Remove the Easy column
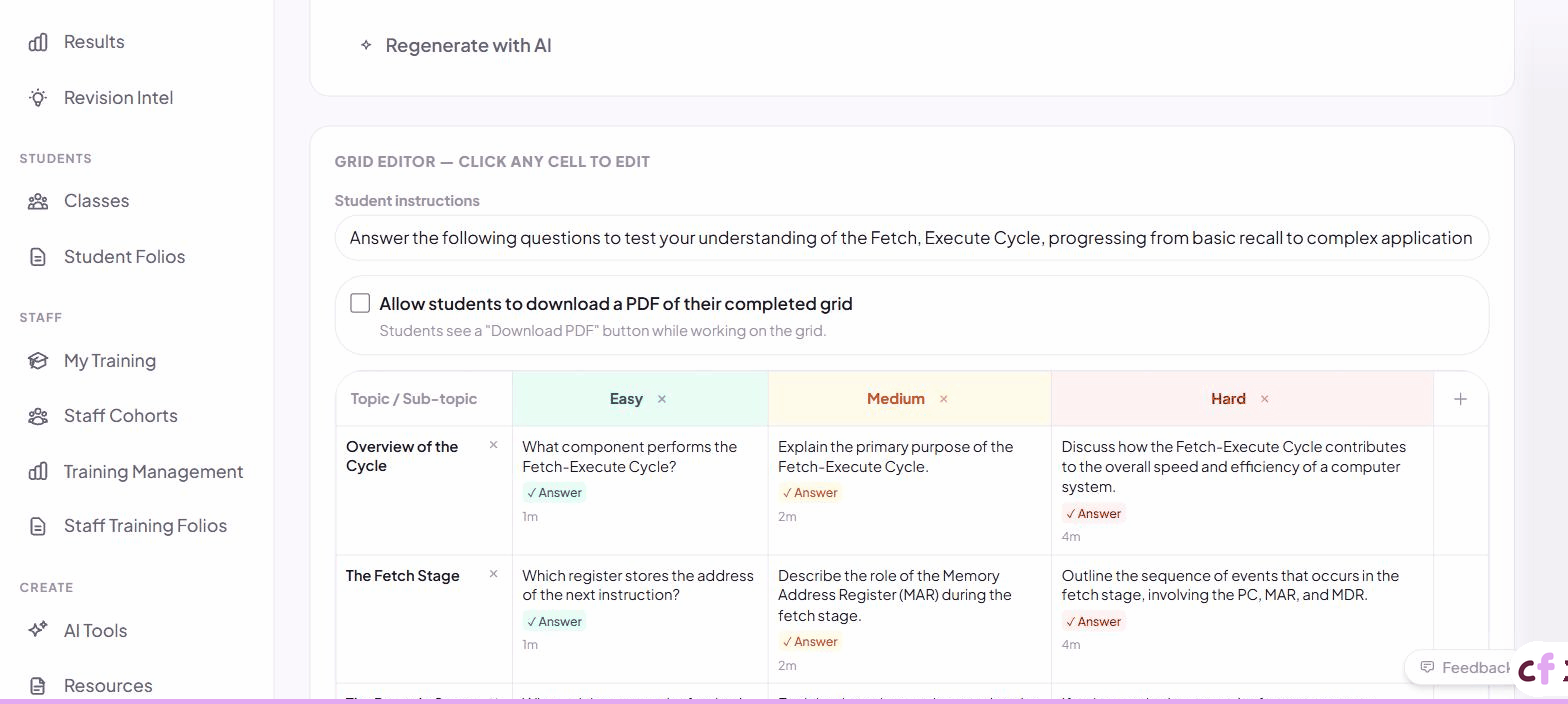Screen dimensions: 1568x704 pyautogui.click(x=662, y=399)
